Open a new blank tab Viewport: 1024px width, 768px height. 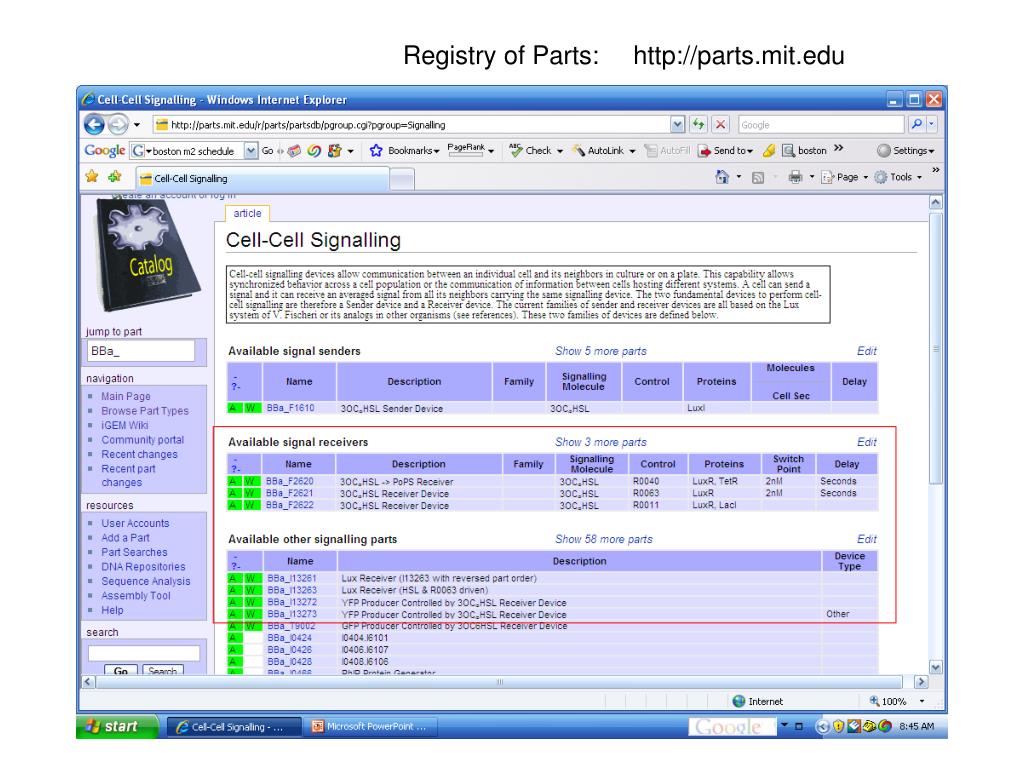(x=402, y=178)
